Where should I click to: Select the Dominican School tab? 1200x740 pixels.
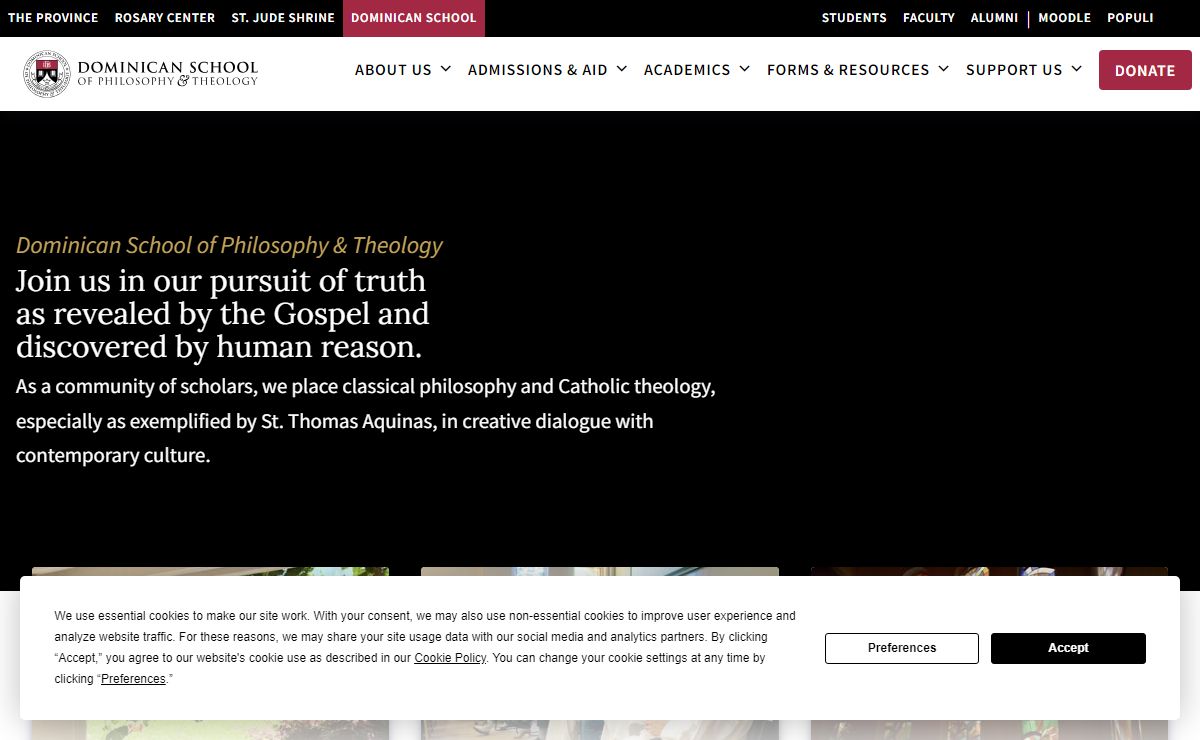(414, 18)
